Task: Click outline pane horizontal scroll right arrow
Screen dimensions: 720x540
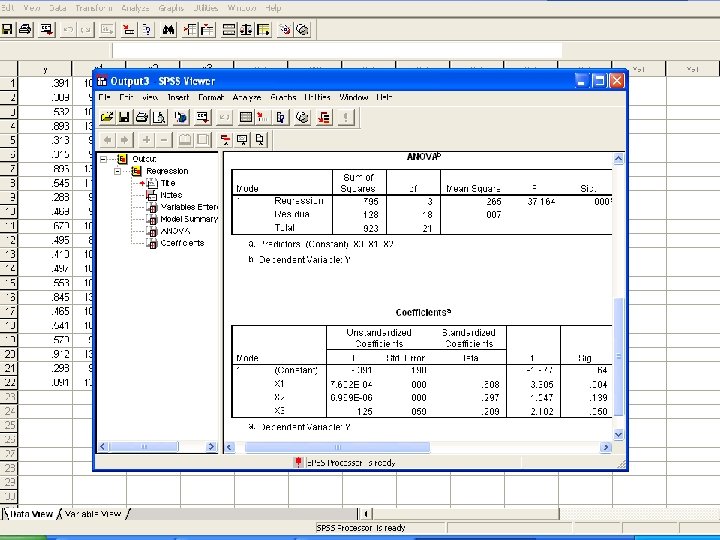Action: click(x=211, y=446)
